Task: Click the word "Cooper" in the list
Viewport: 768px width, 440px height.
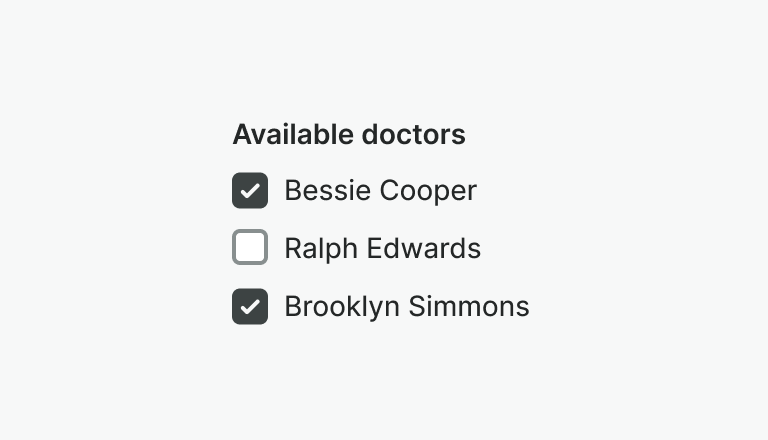Action: pos(427,190)
